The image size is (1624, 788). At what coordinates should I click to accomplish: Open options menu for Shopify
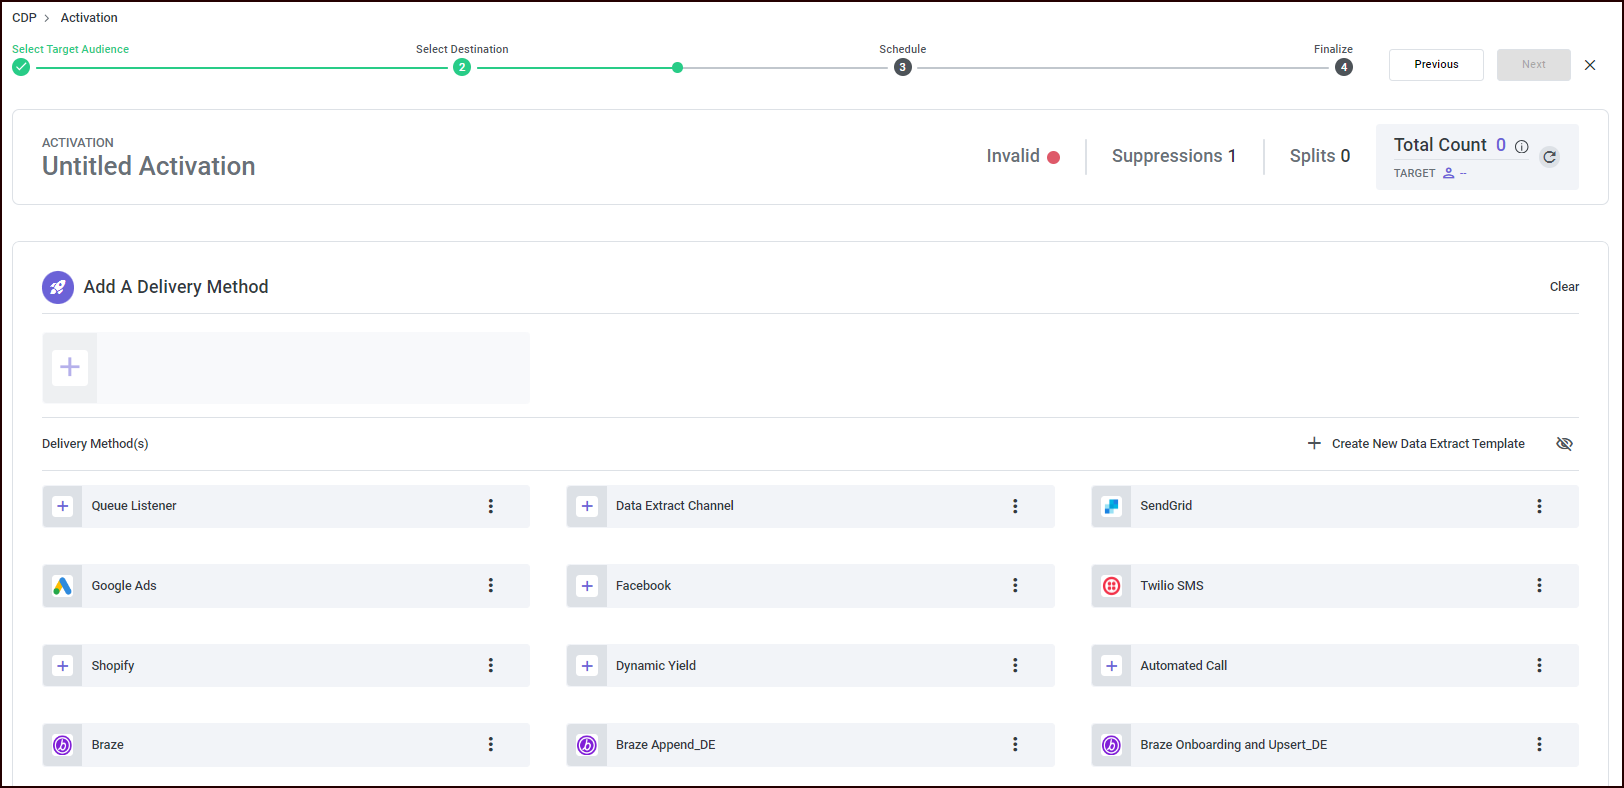coord(491,666)
